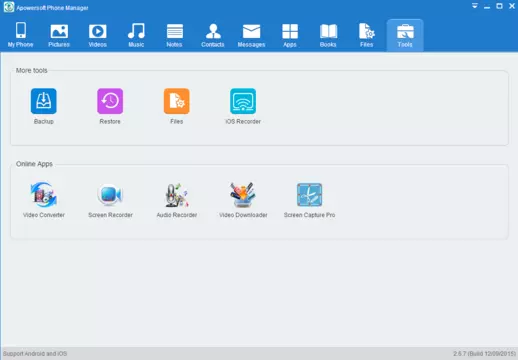Switch to the My Phone tab
The width and height of the screenshot is (518, 360).
21,35
